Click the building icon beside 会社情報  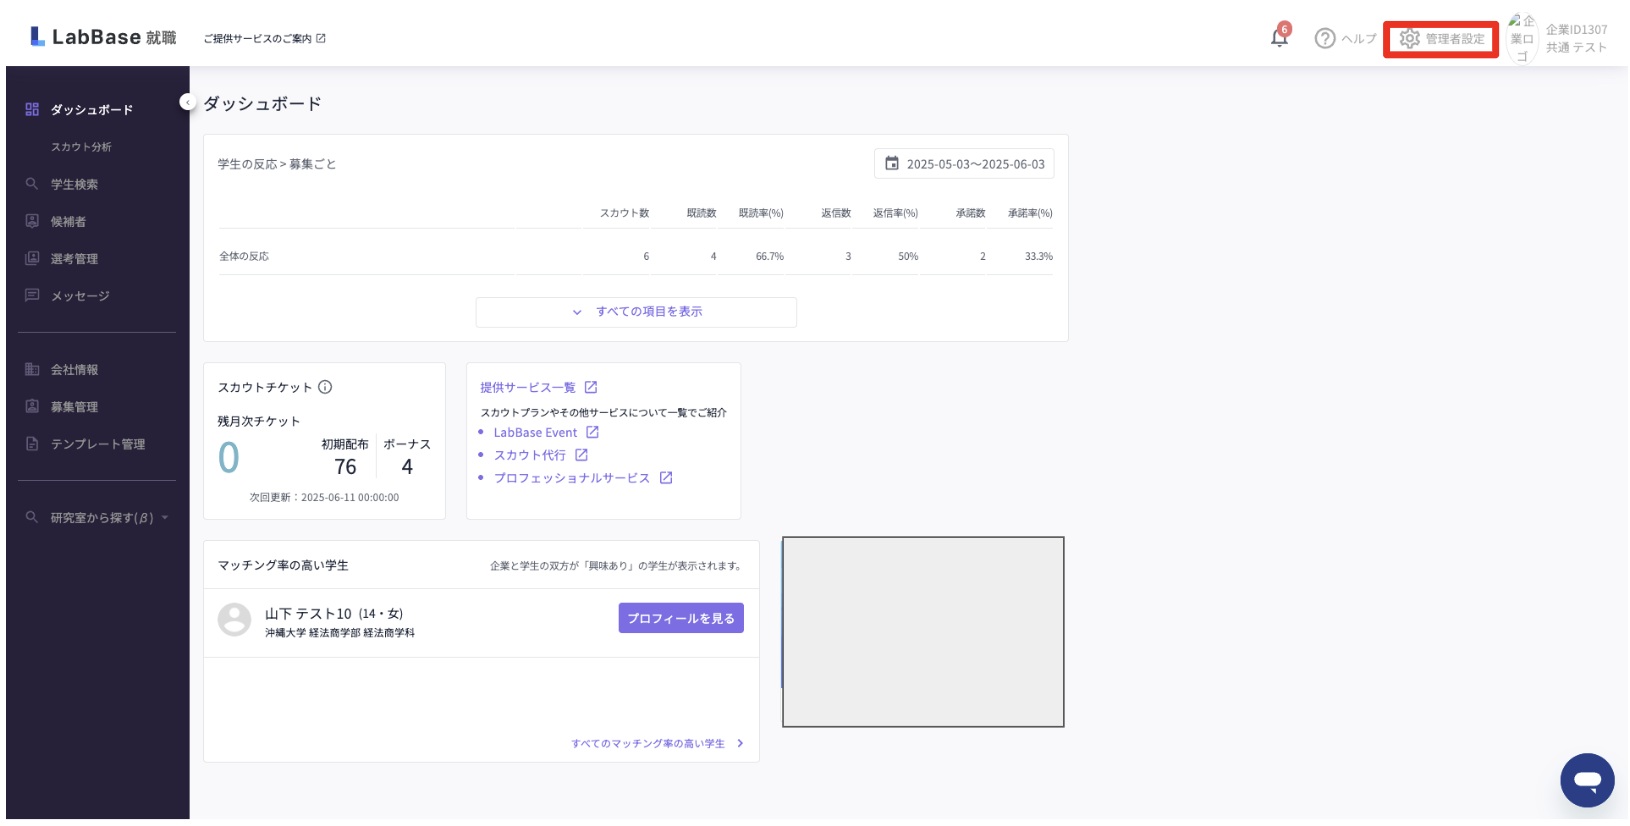coord(32,369)
